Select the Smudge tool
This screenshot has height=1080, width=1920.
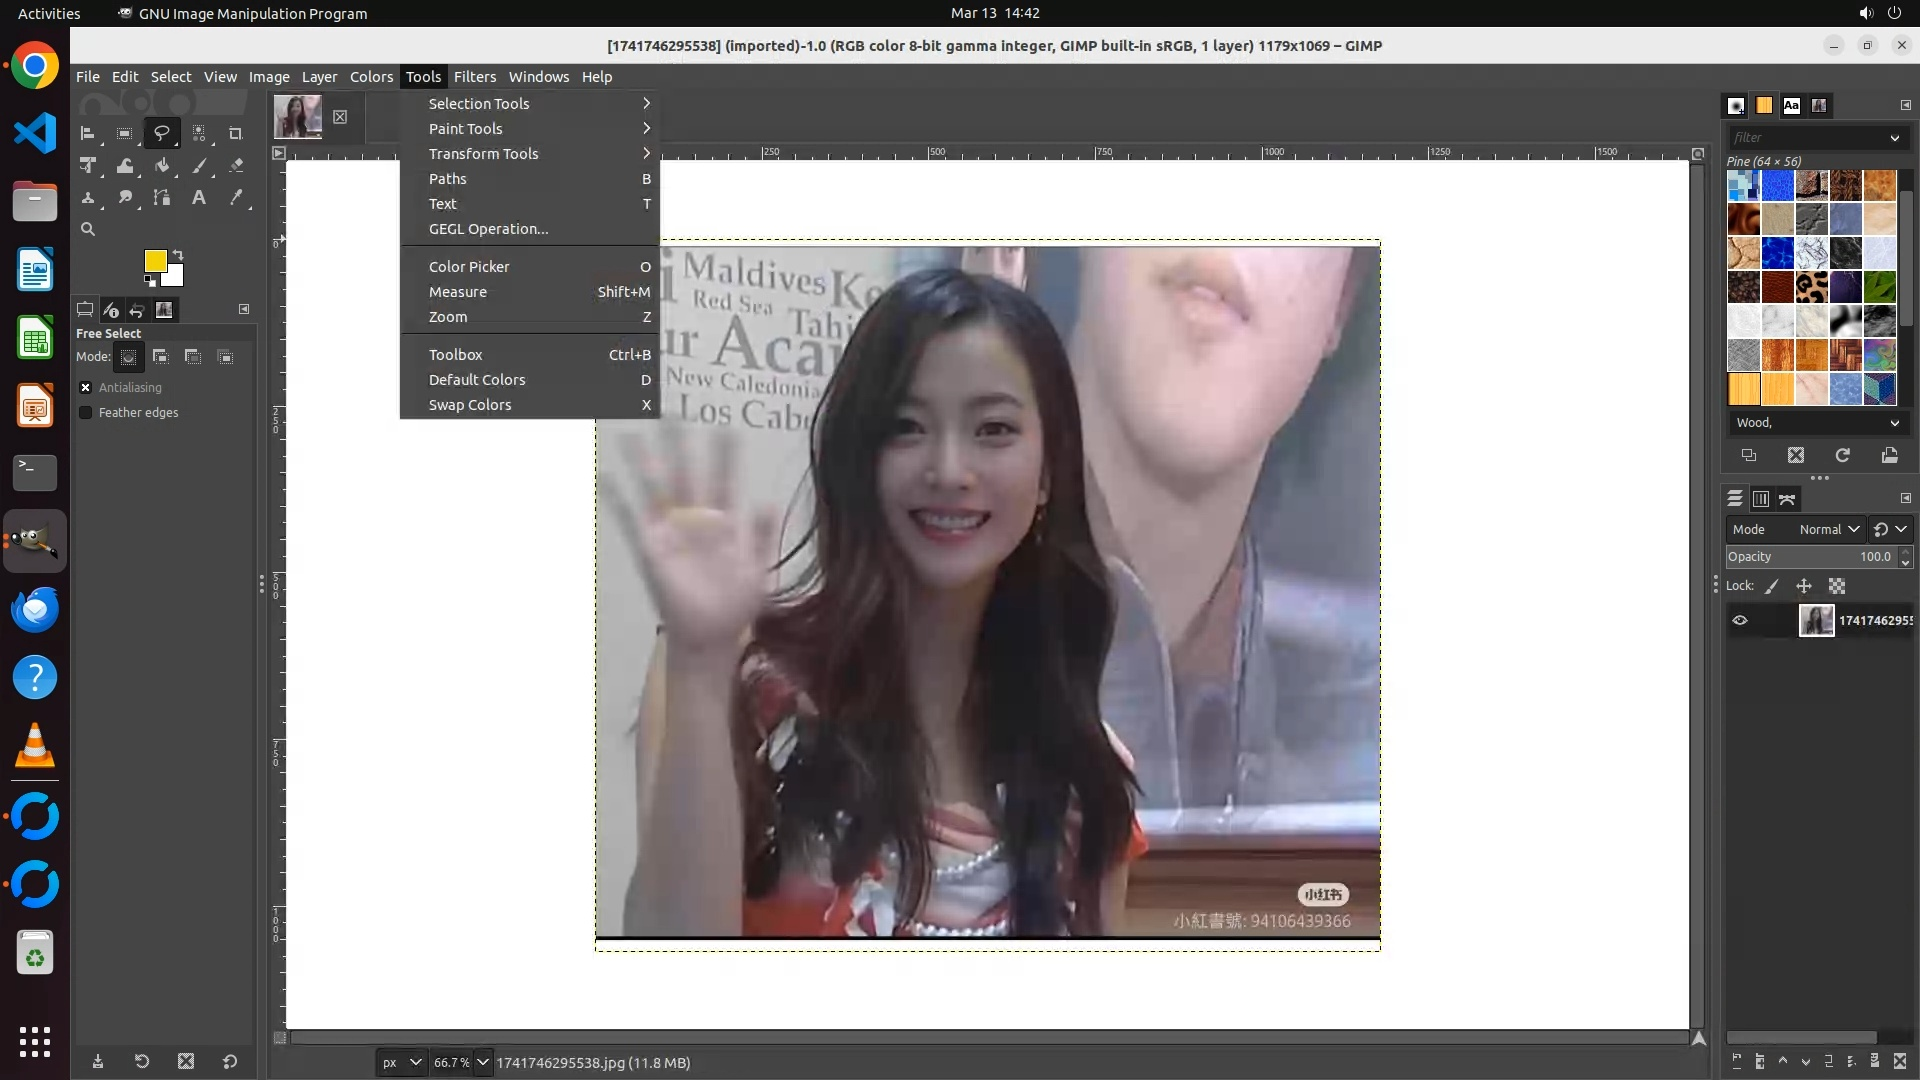click(x=125, y=198)
